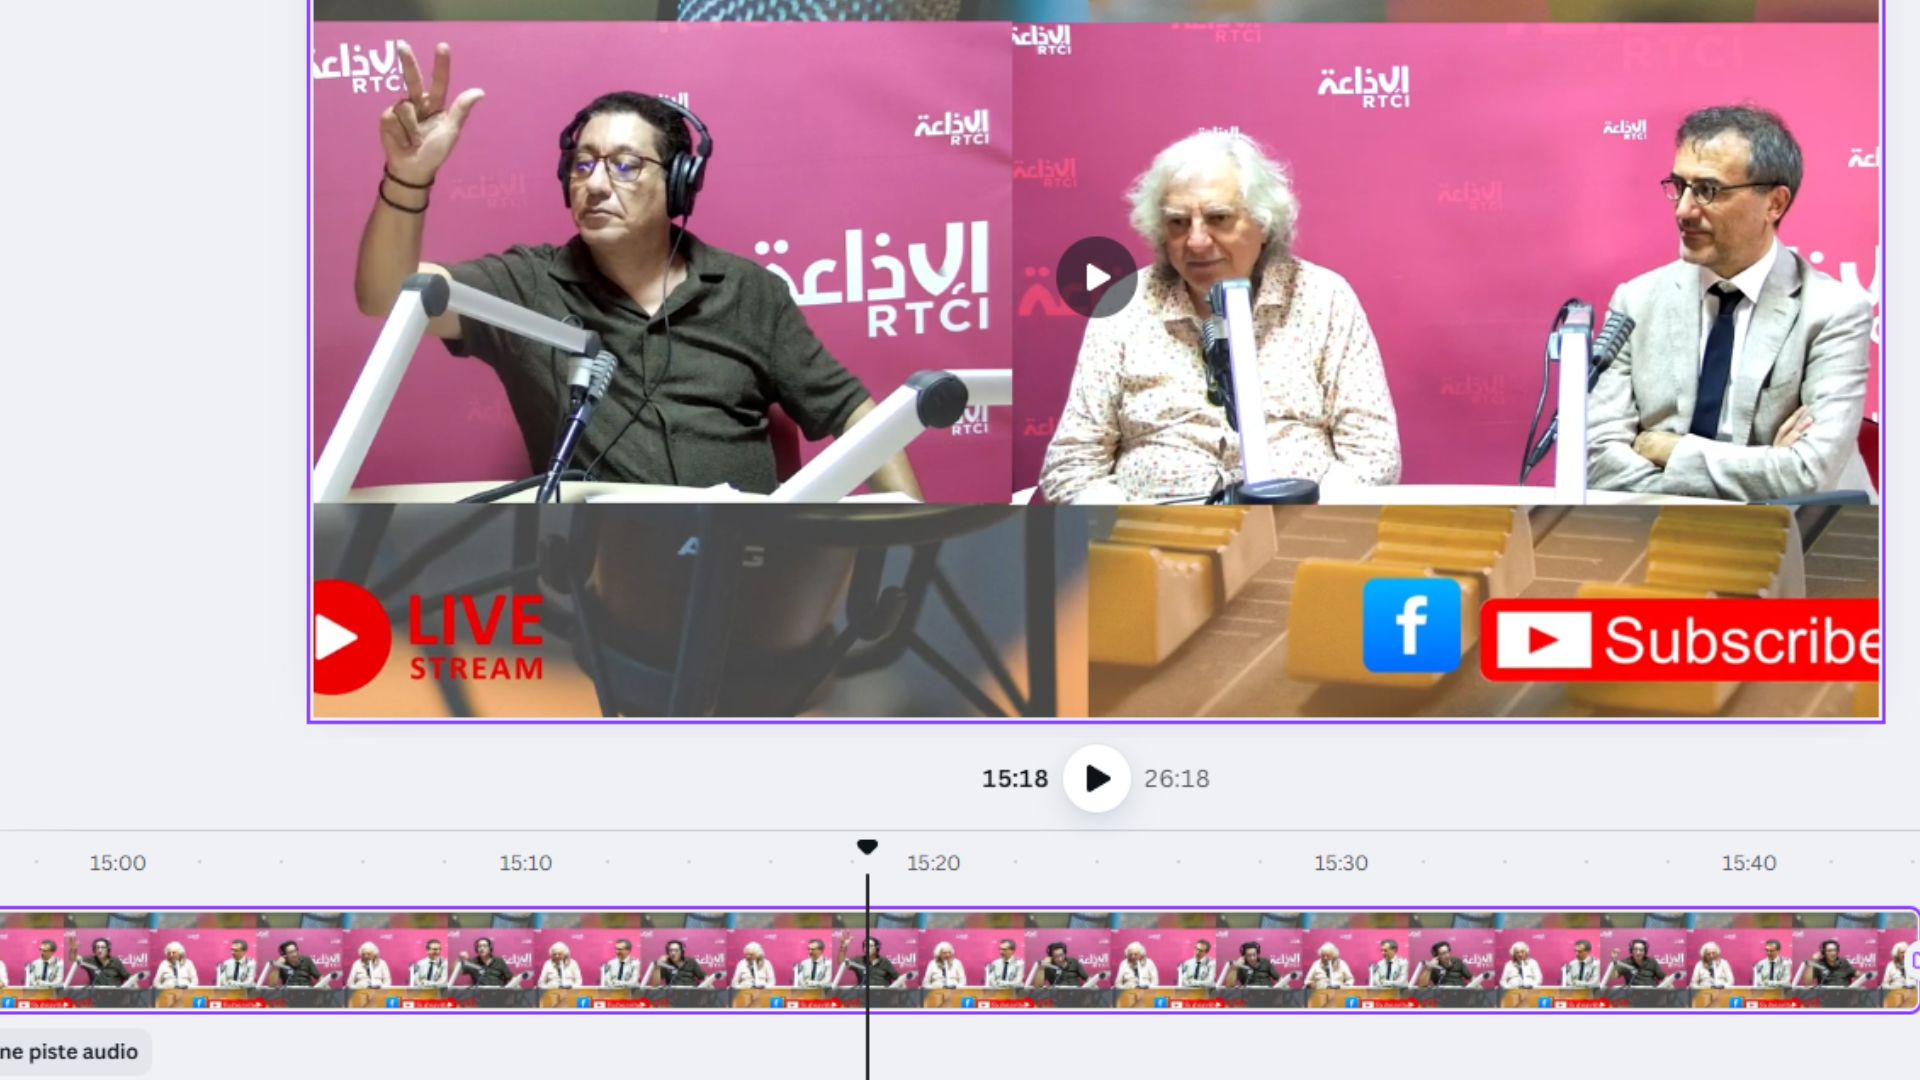Seek to 15:40 on the timeline ruler

(1748, 863)
